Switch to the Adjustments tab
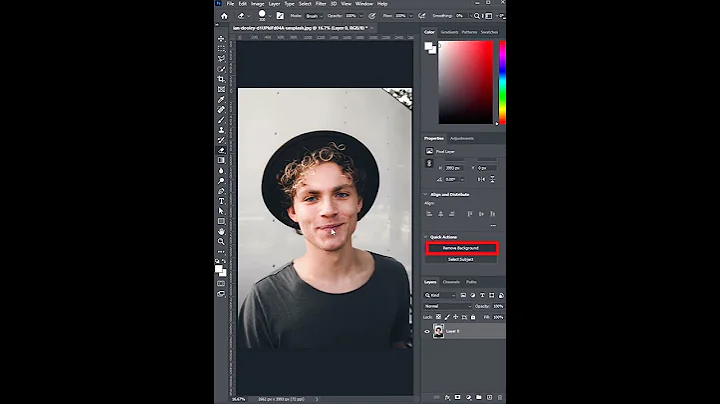The width and height of the screenshot is (720, 404). point(462,138)
